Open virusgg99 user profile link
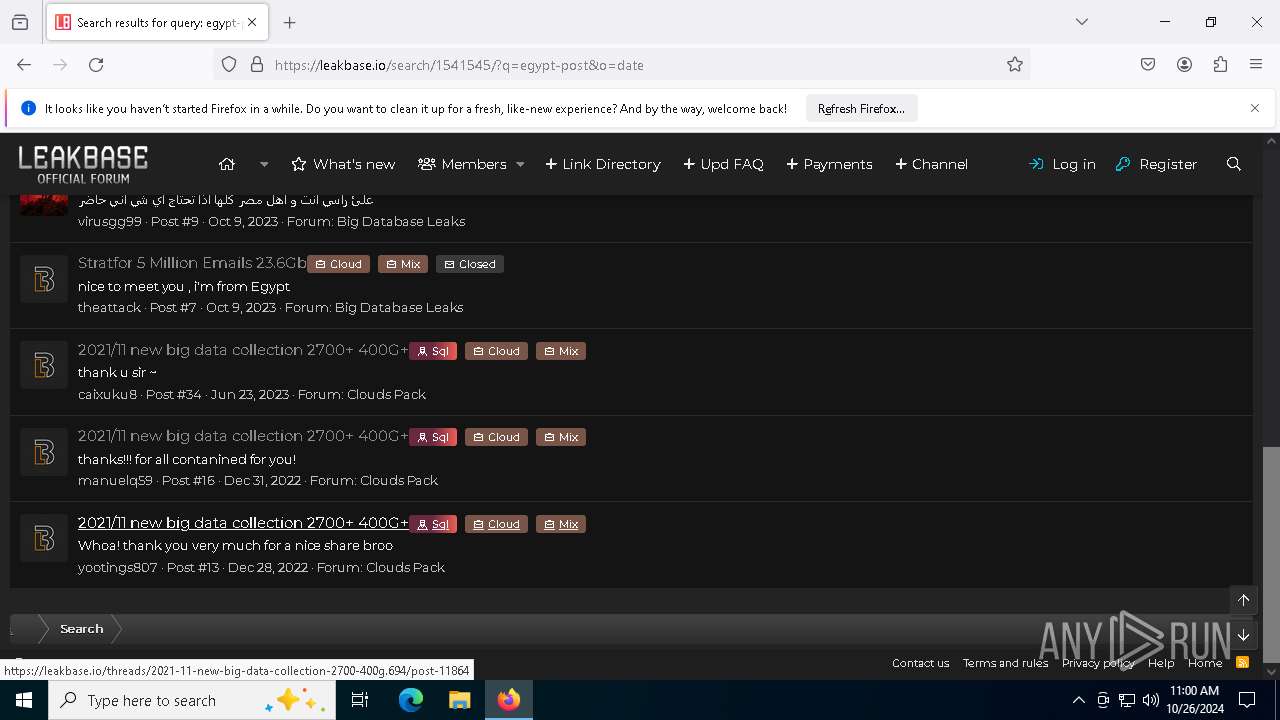1280x720 pixels. [x=110, y=221]
